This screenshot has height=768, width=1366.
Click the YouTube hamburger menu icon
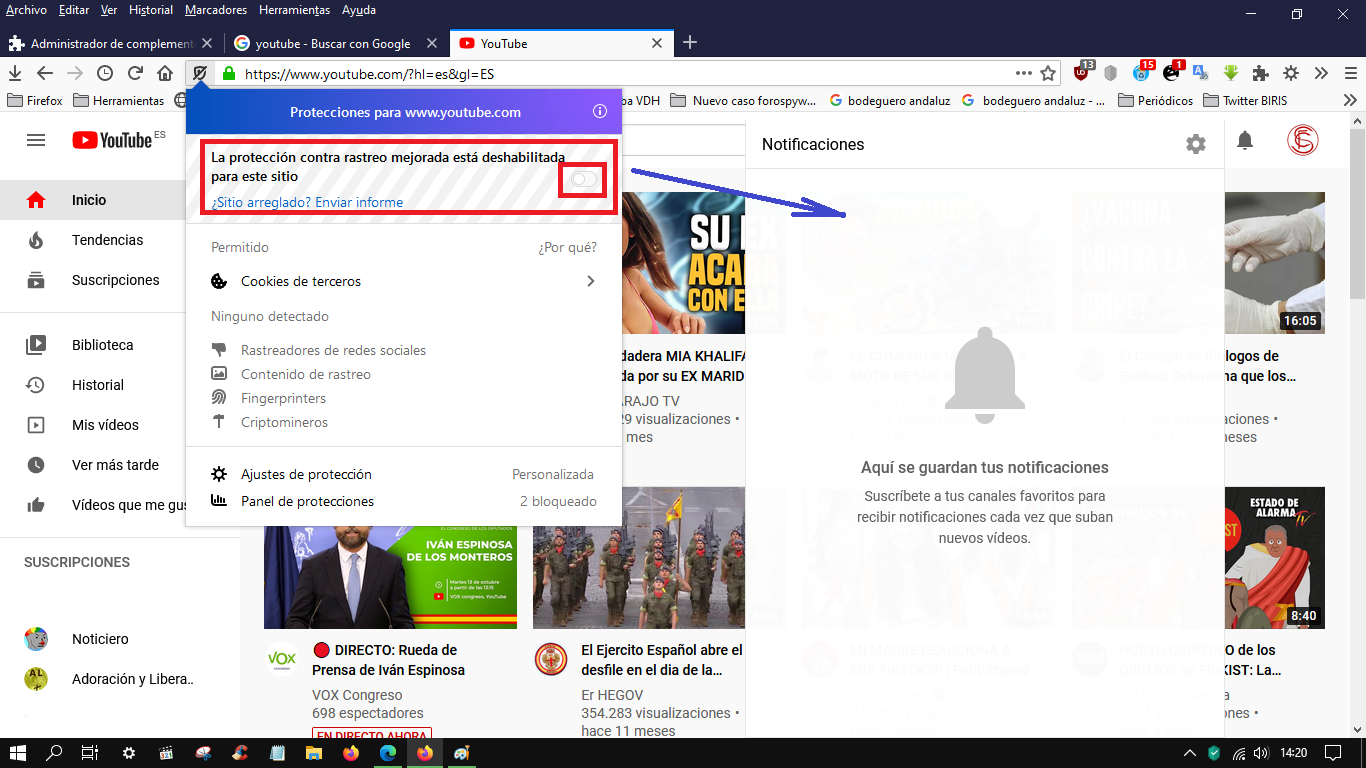point(36,140)
